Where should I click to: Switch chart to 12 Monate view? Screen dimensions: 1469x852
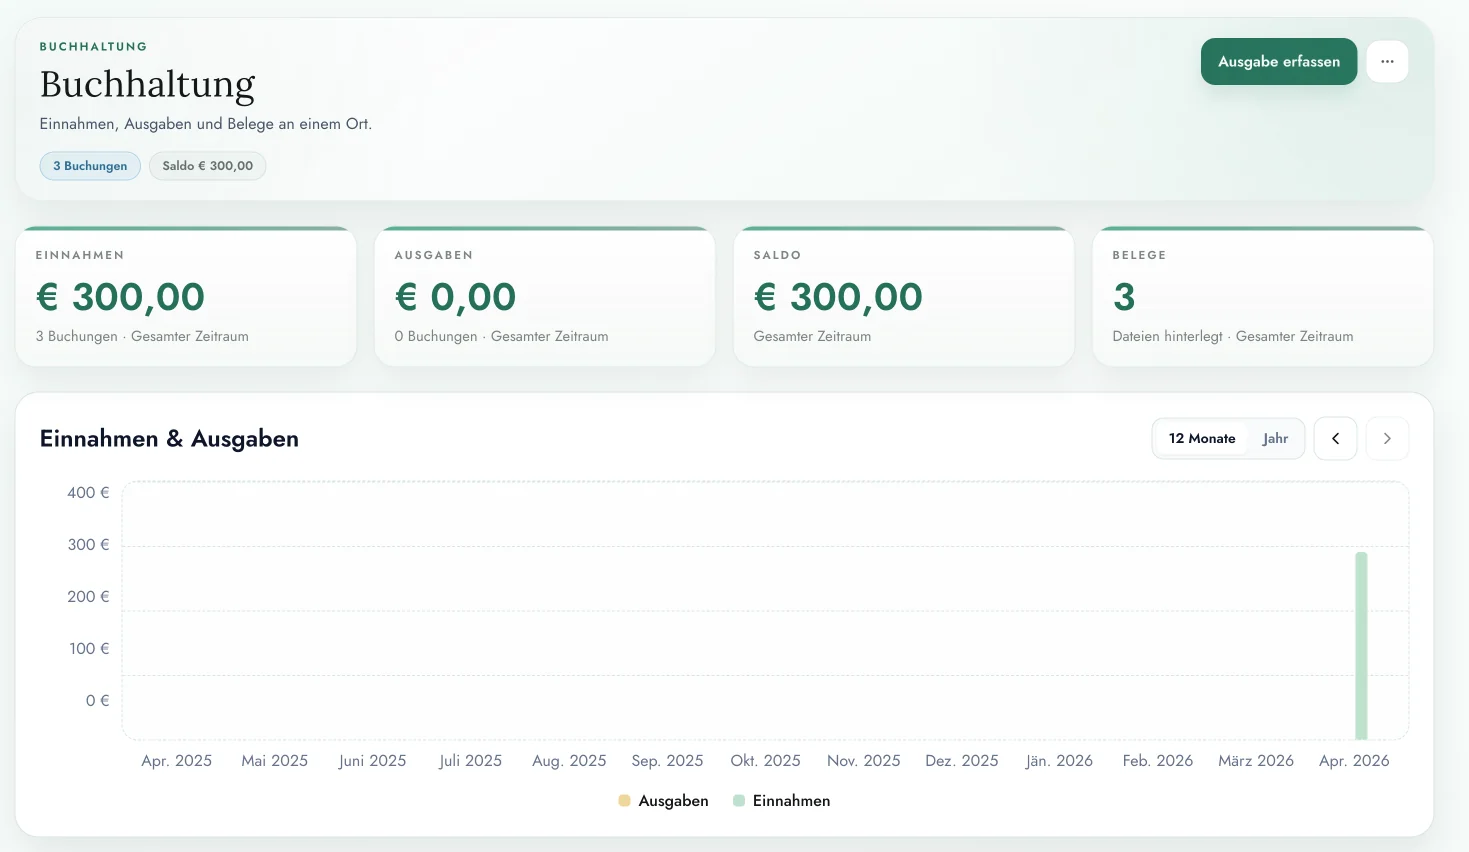tap(1202, 439)
